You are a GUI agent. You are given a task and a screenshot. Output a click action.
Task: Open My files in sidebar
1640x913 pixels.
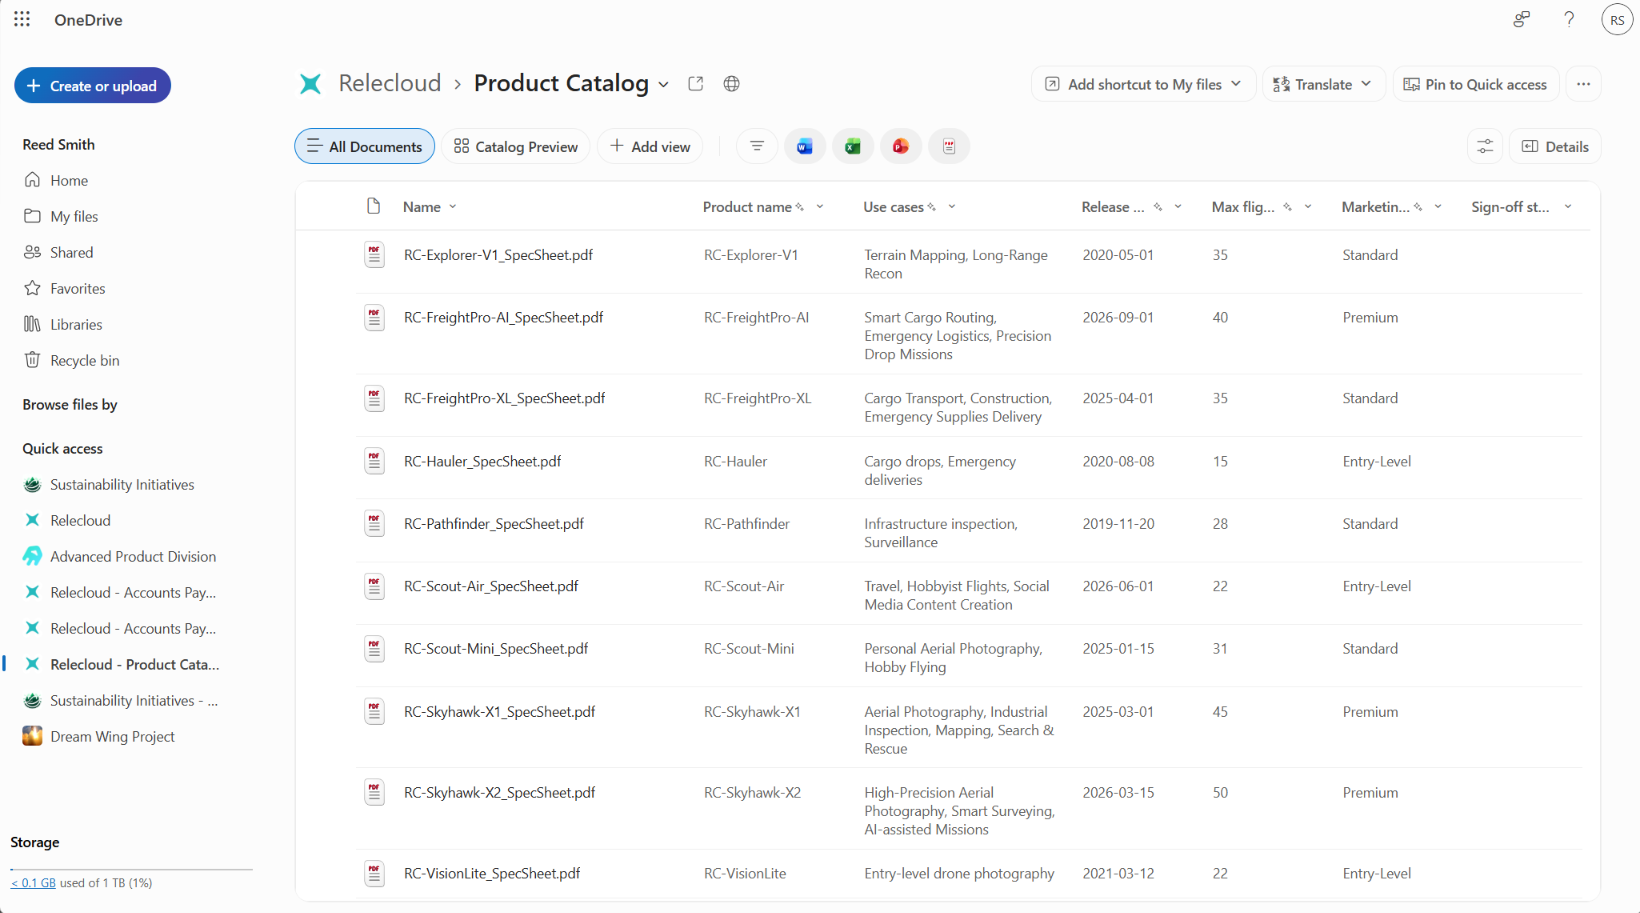click(x=74, y=217)
